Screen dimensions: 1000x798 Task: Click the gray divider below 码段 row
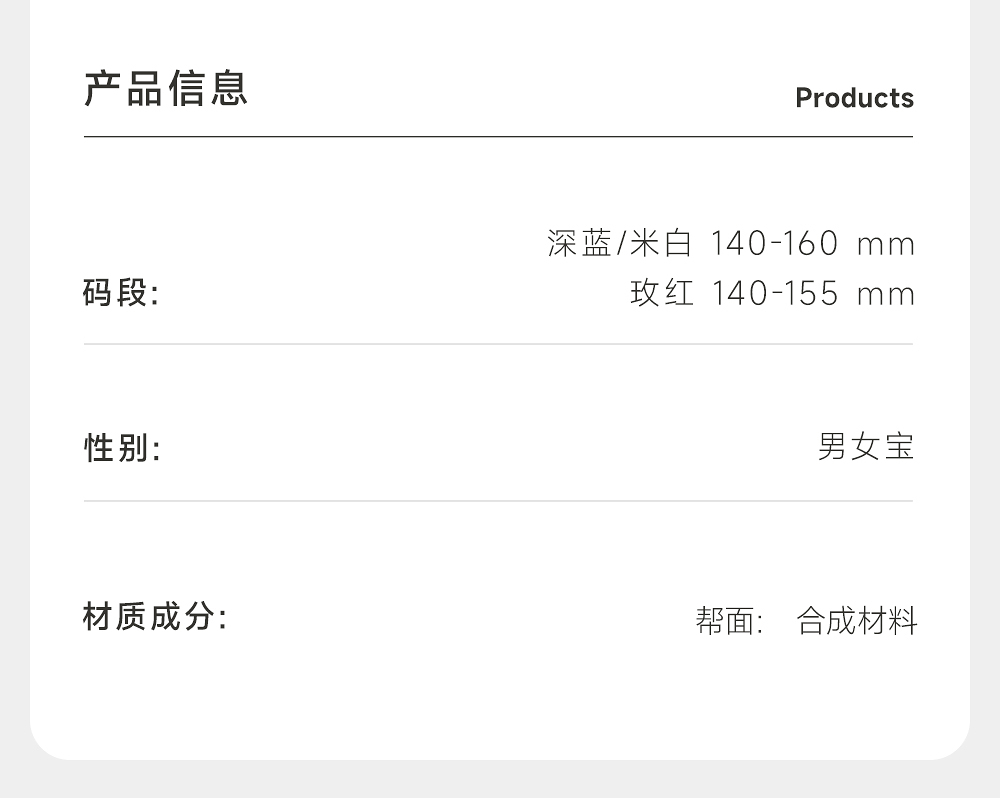click(x=498, y=344)
